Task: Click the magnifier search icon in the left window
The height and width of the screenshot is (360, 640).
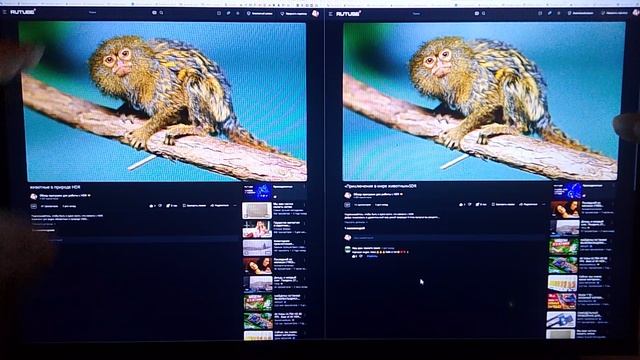Action: click(x=161, y=13)
